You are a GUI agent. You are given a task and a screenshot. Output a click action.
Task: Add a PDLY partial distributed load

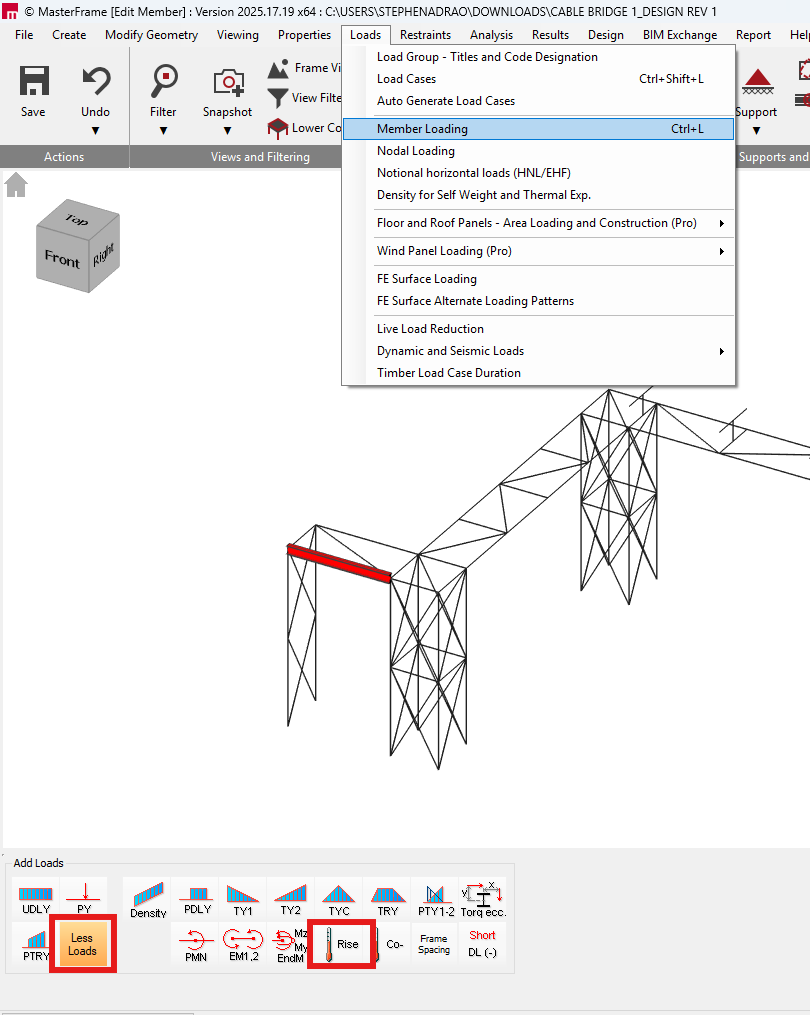[x=197, y=898]
